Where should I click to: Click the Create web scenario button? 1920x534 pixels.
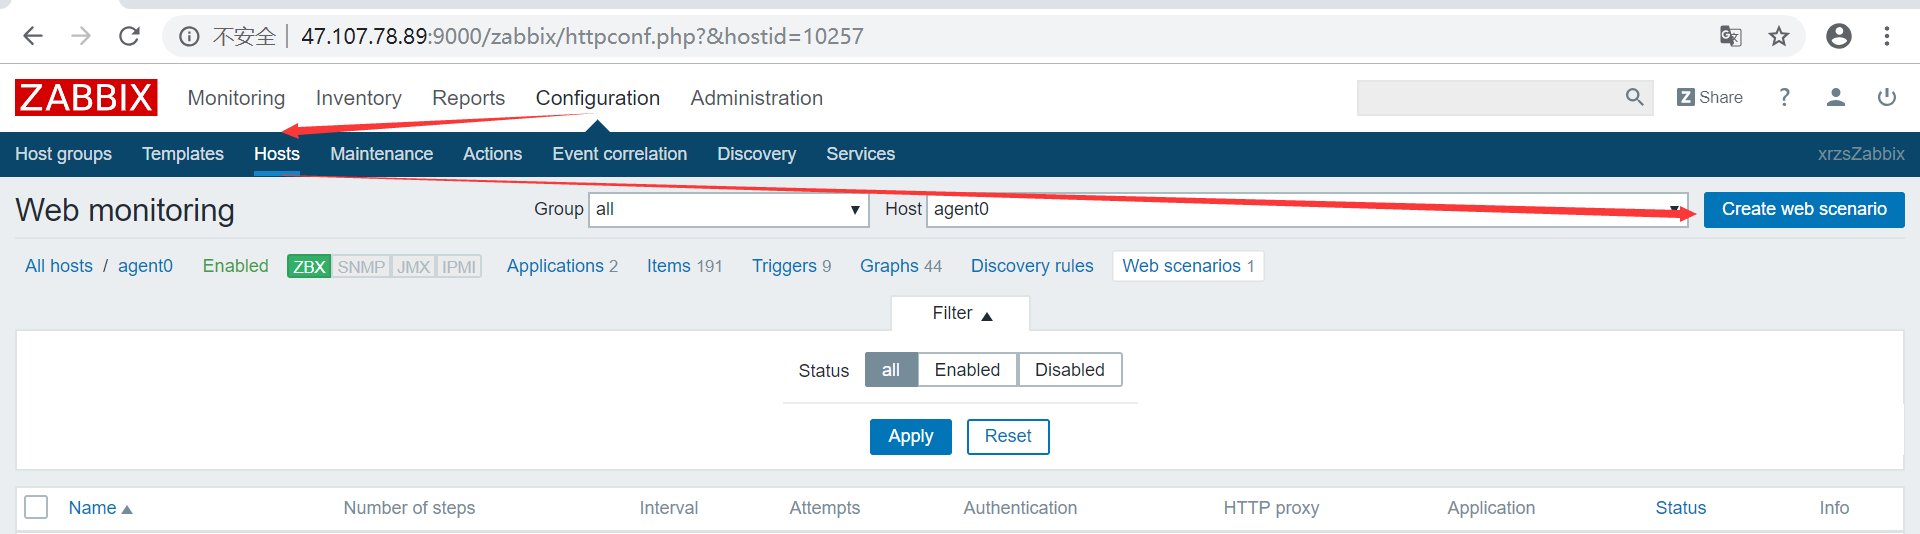[1804, 209]
